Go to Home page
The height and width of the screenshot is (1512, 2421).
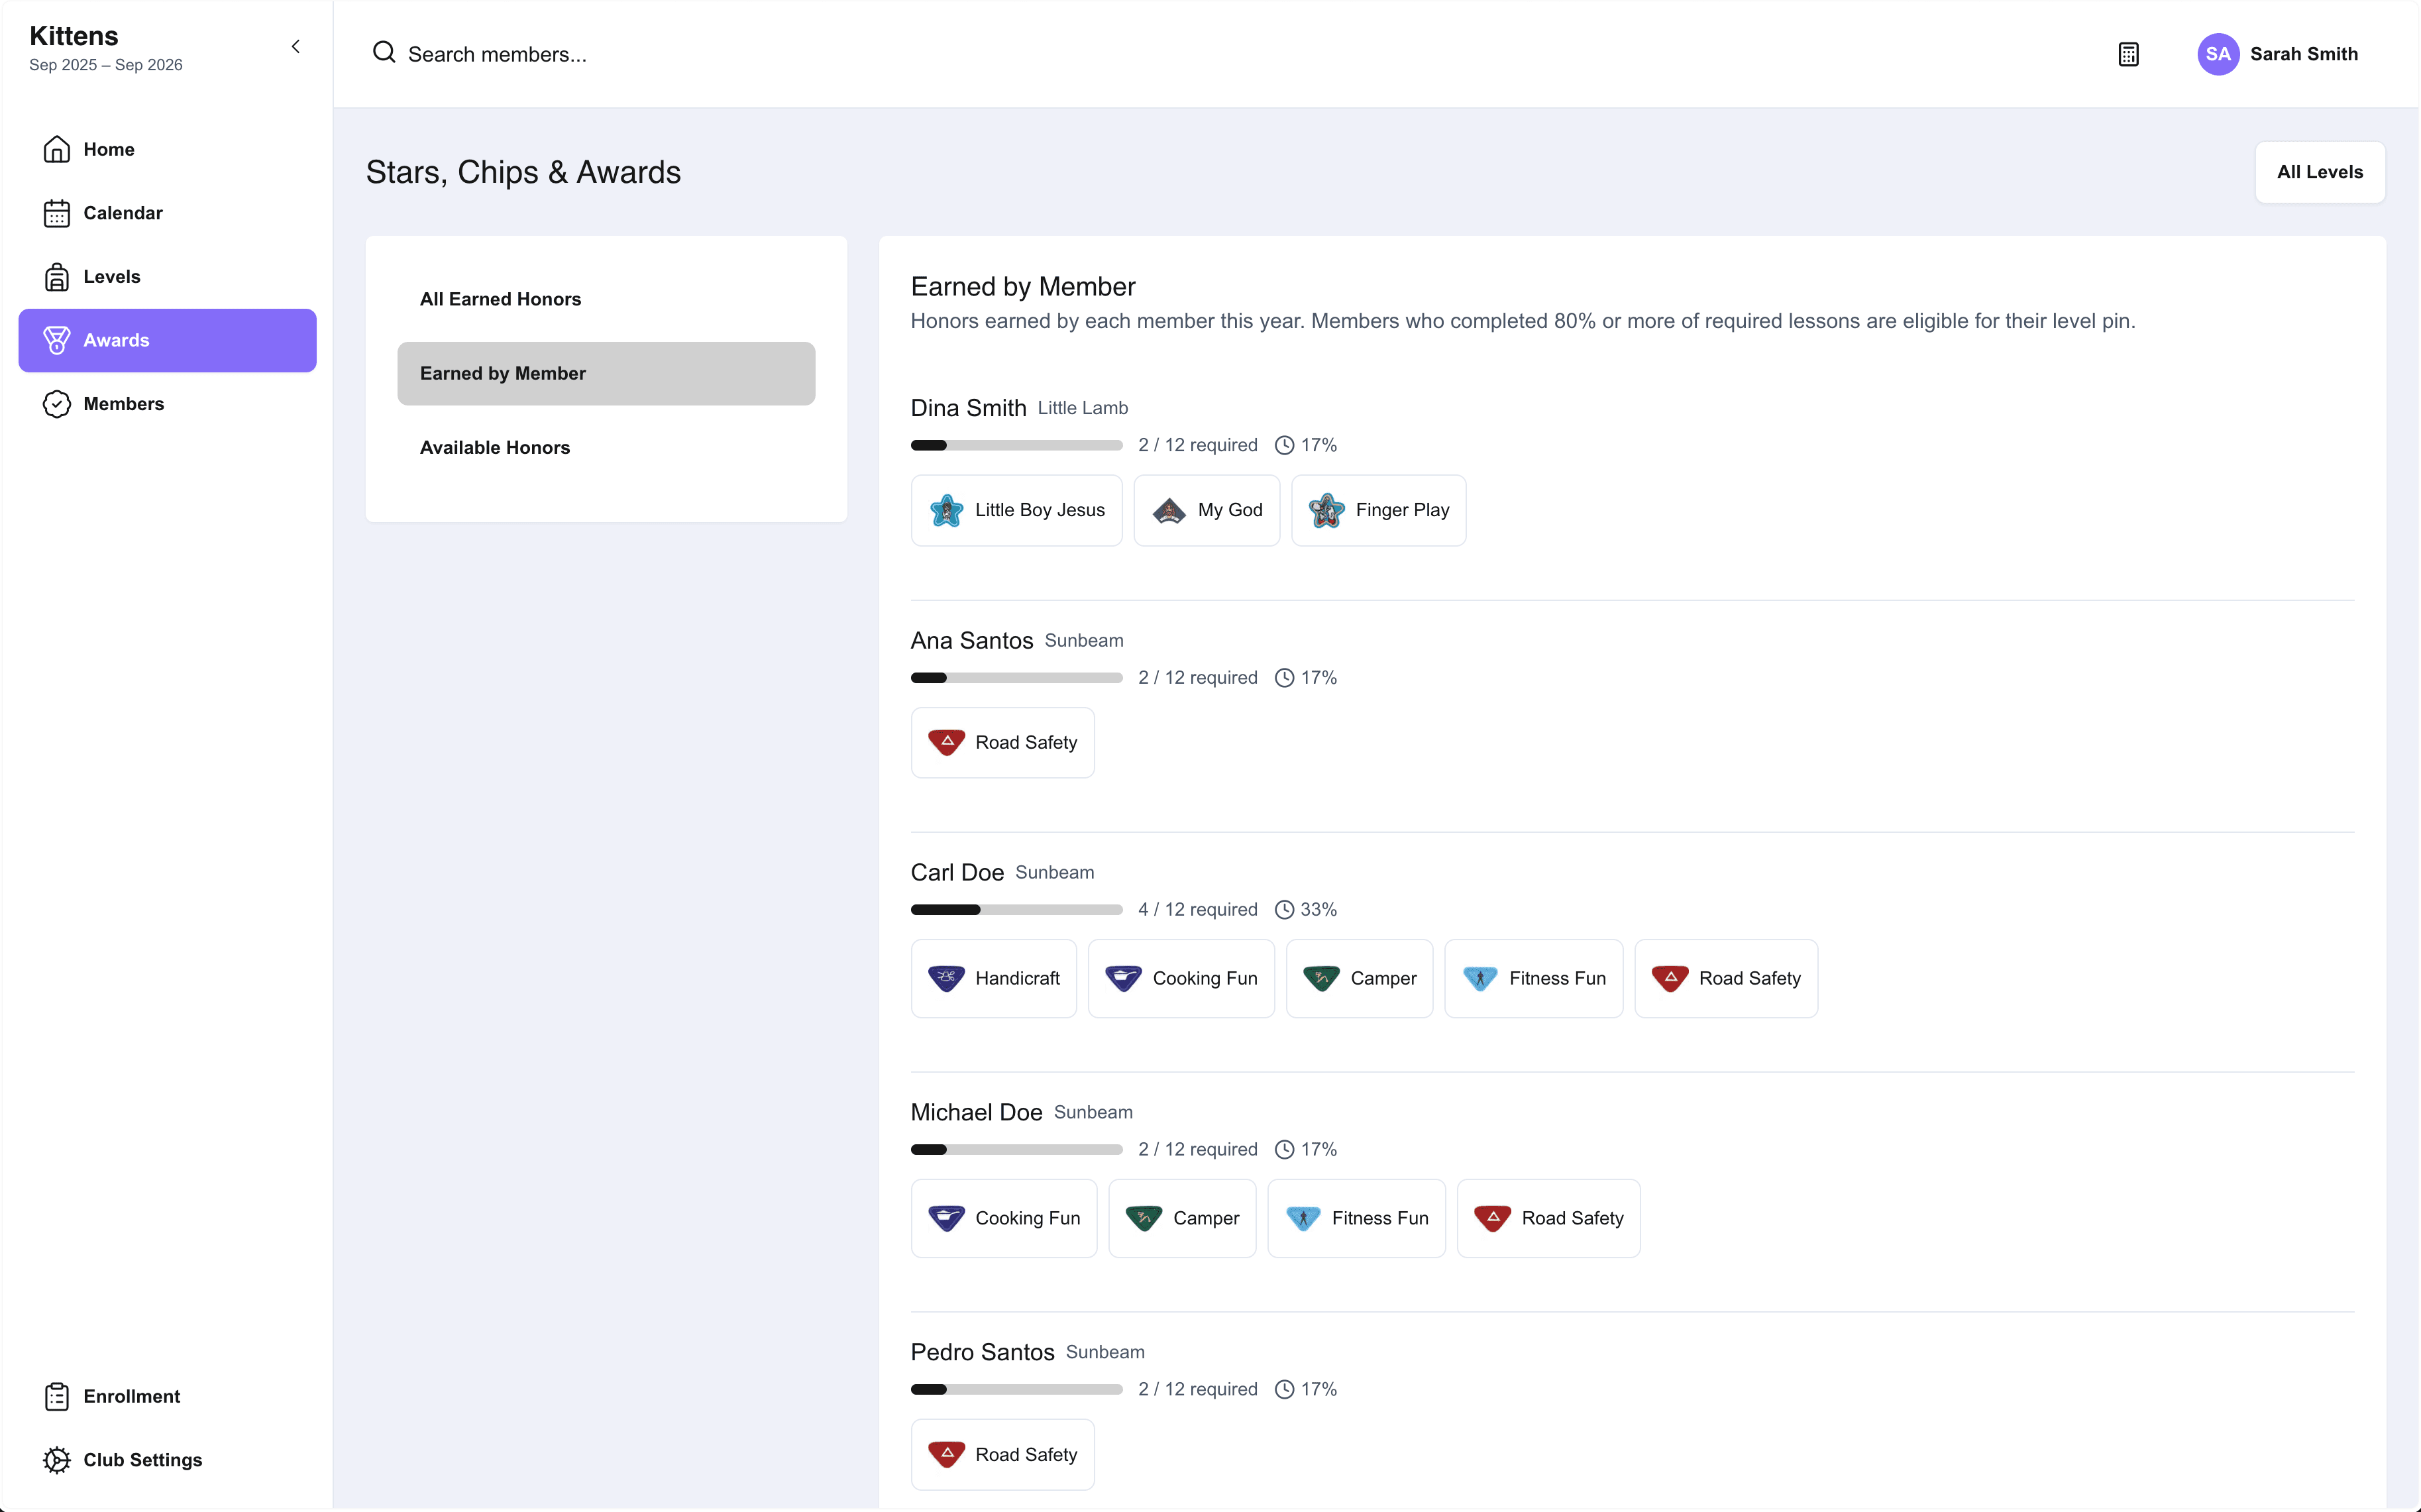pyautogui.click(x=167, y=149)
